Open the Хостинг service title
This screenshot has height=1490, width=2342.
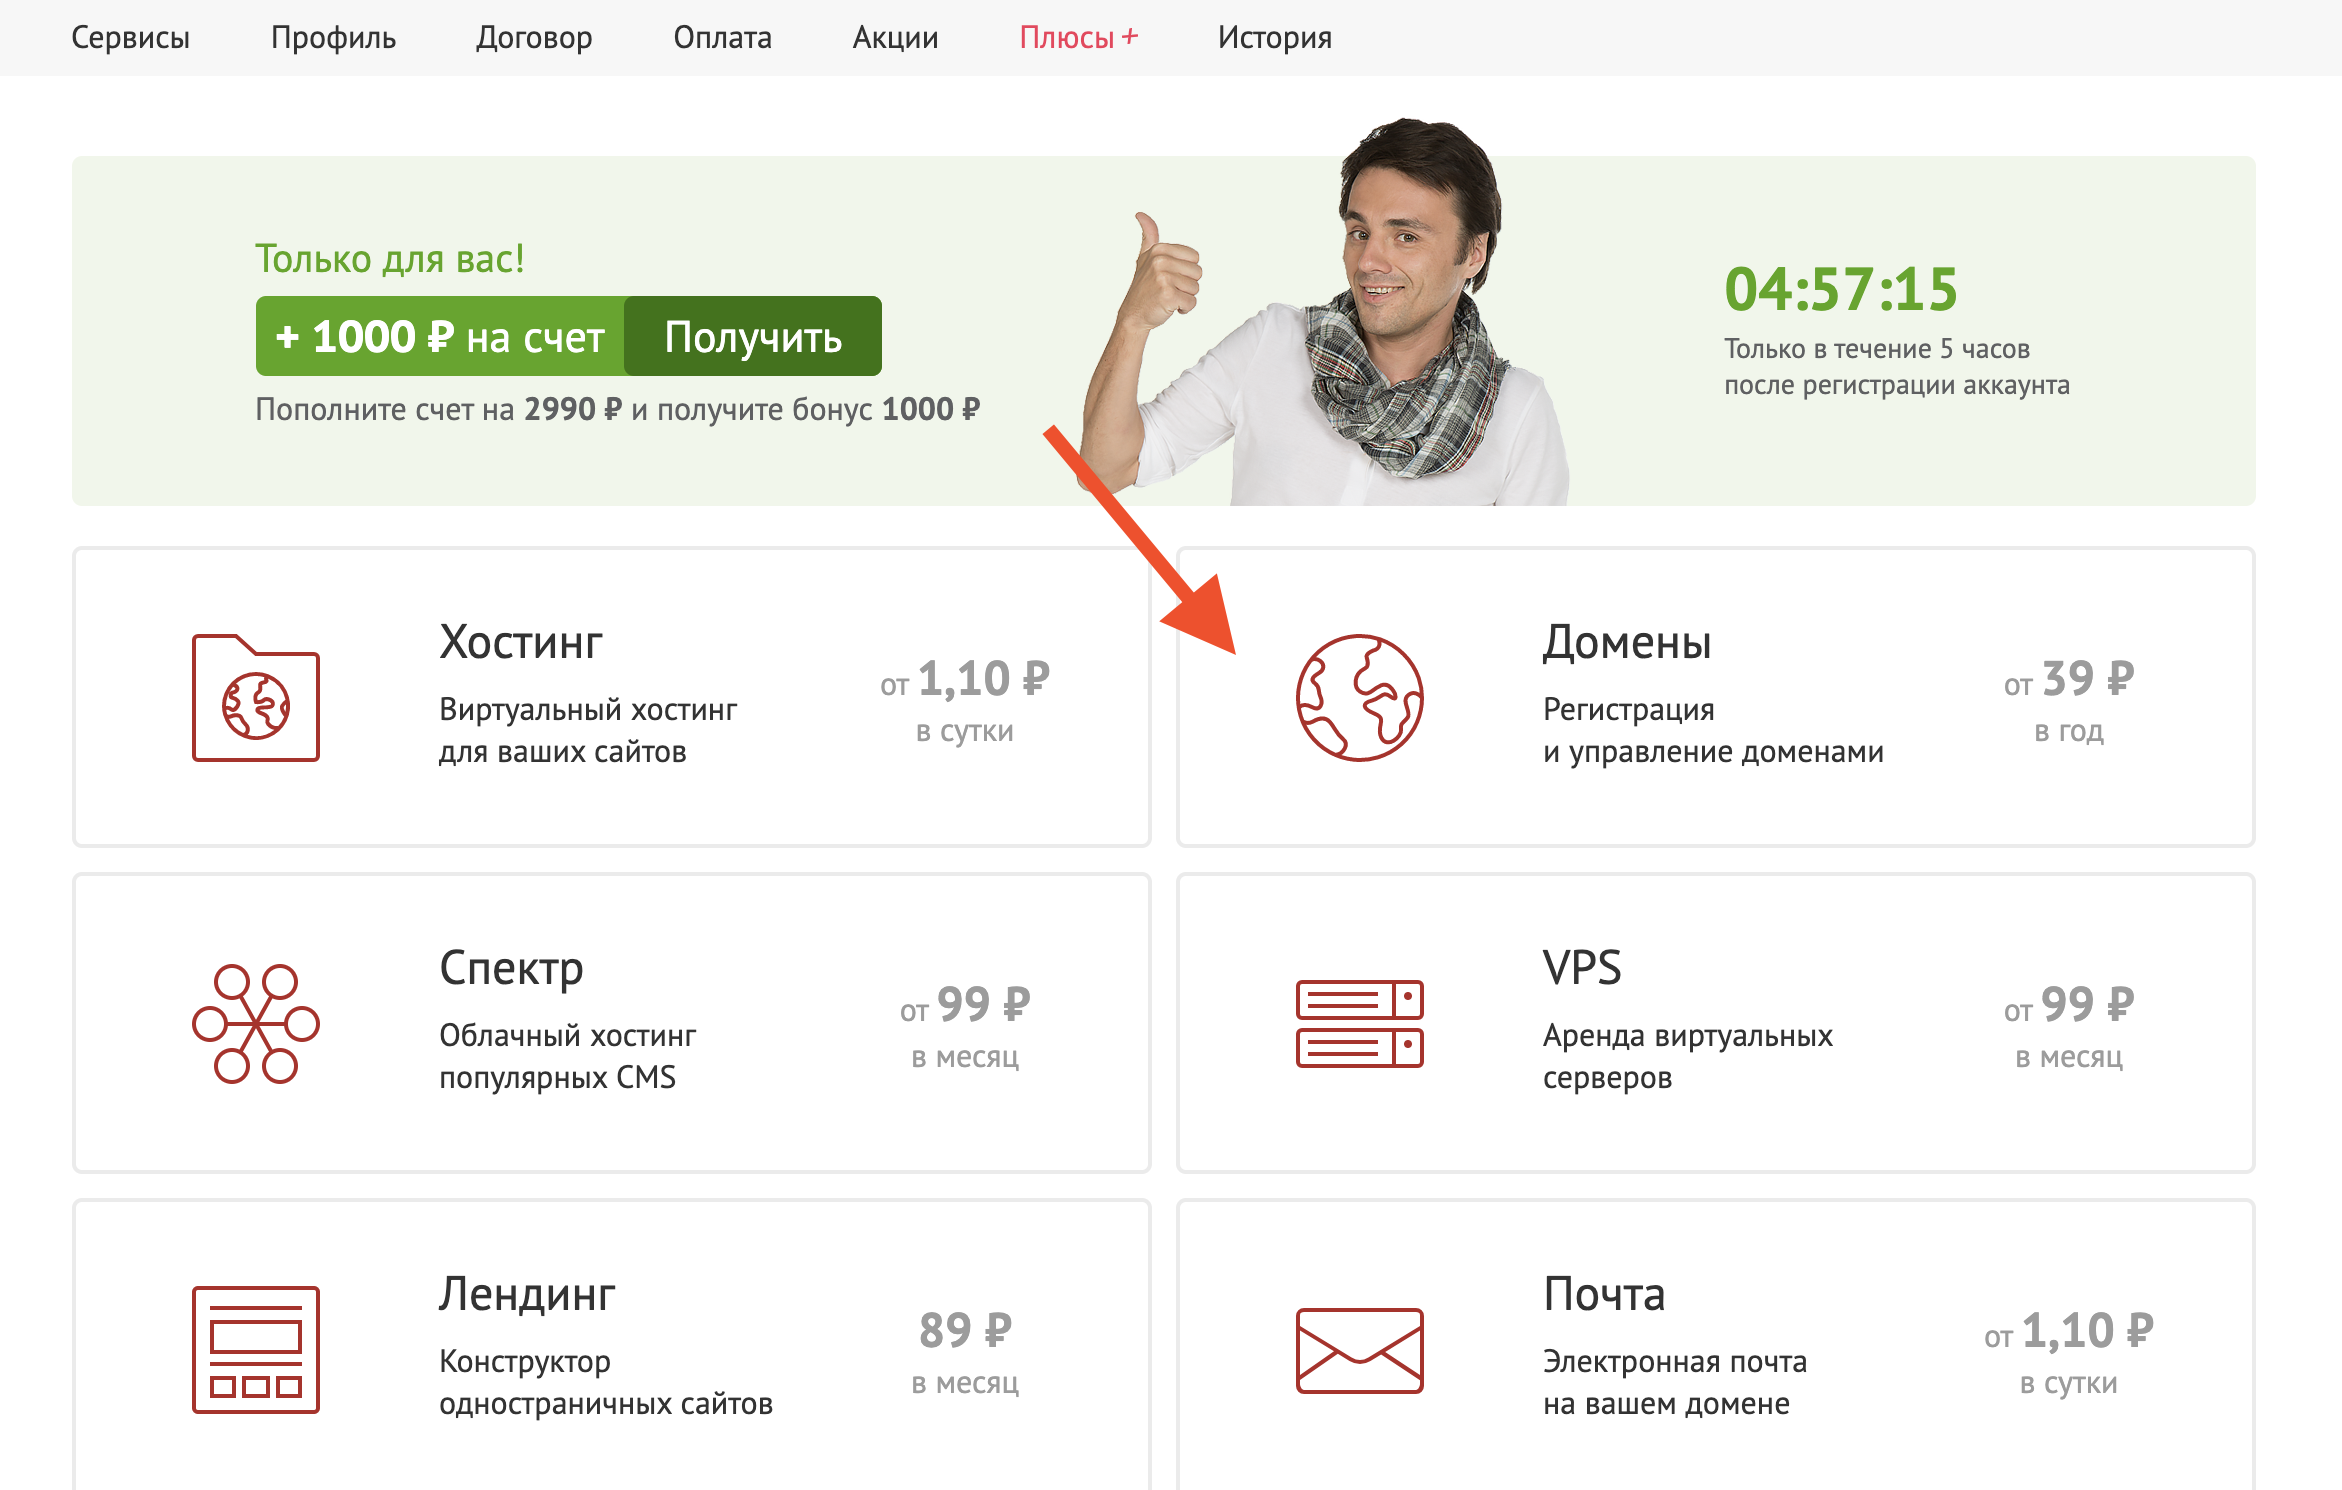click(x=520, y=642)
